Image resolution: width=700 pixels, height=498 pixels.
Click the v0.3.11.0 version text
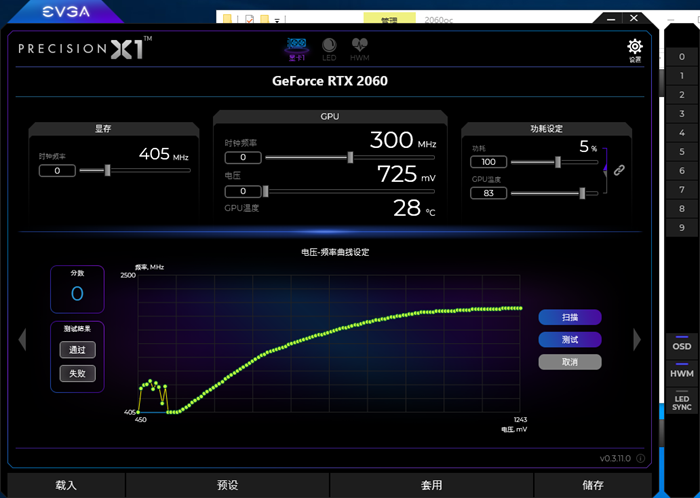point(615,458)
